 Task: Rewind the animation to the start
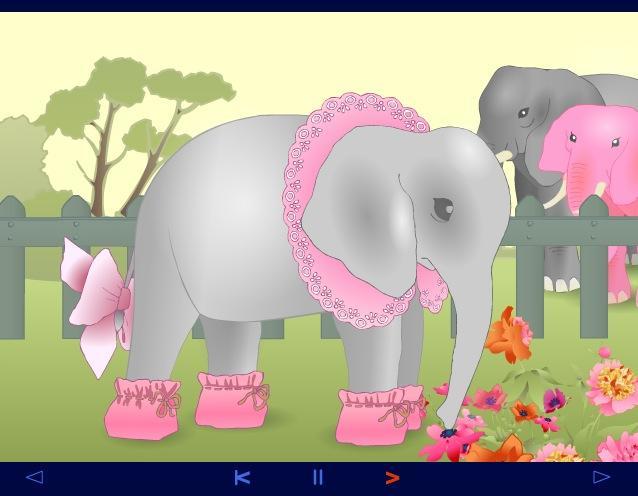tap(241, 478)
